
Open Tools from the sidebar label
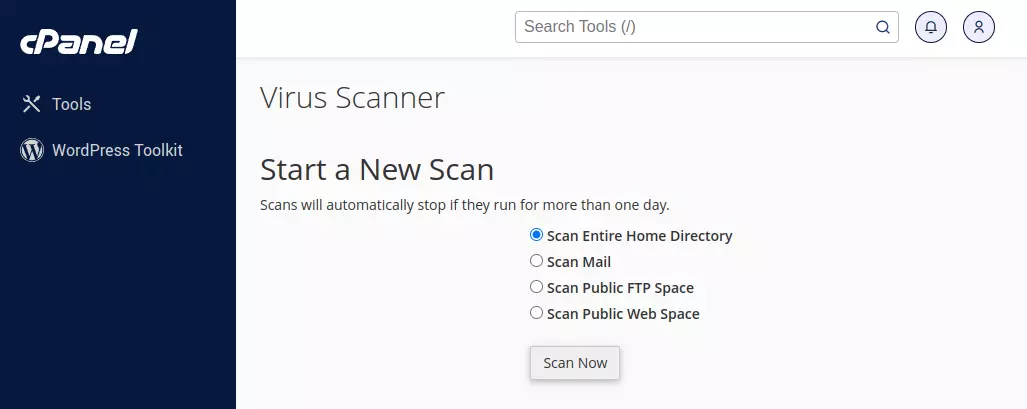[71, 104]
